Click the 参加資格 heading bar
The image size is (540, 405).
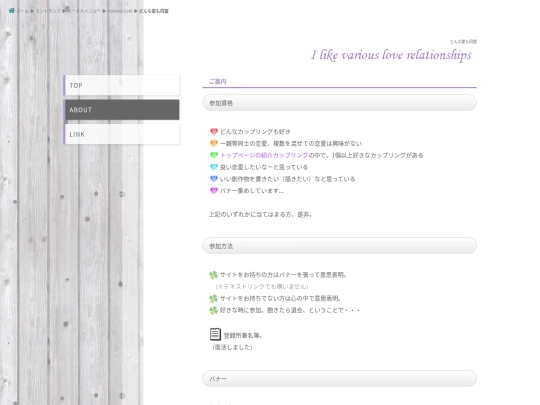pyautogui.click(x=340, y=103)
